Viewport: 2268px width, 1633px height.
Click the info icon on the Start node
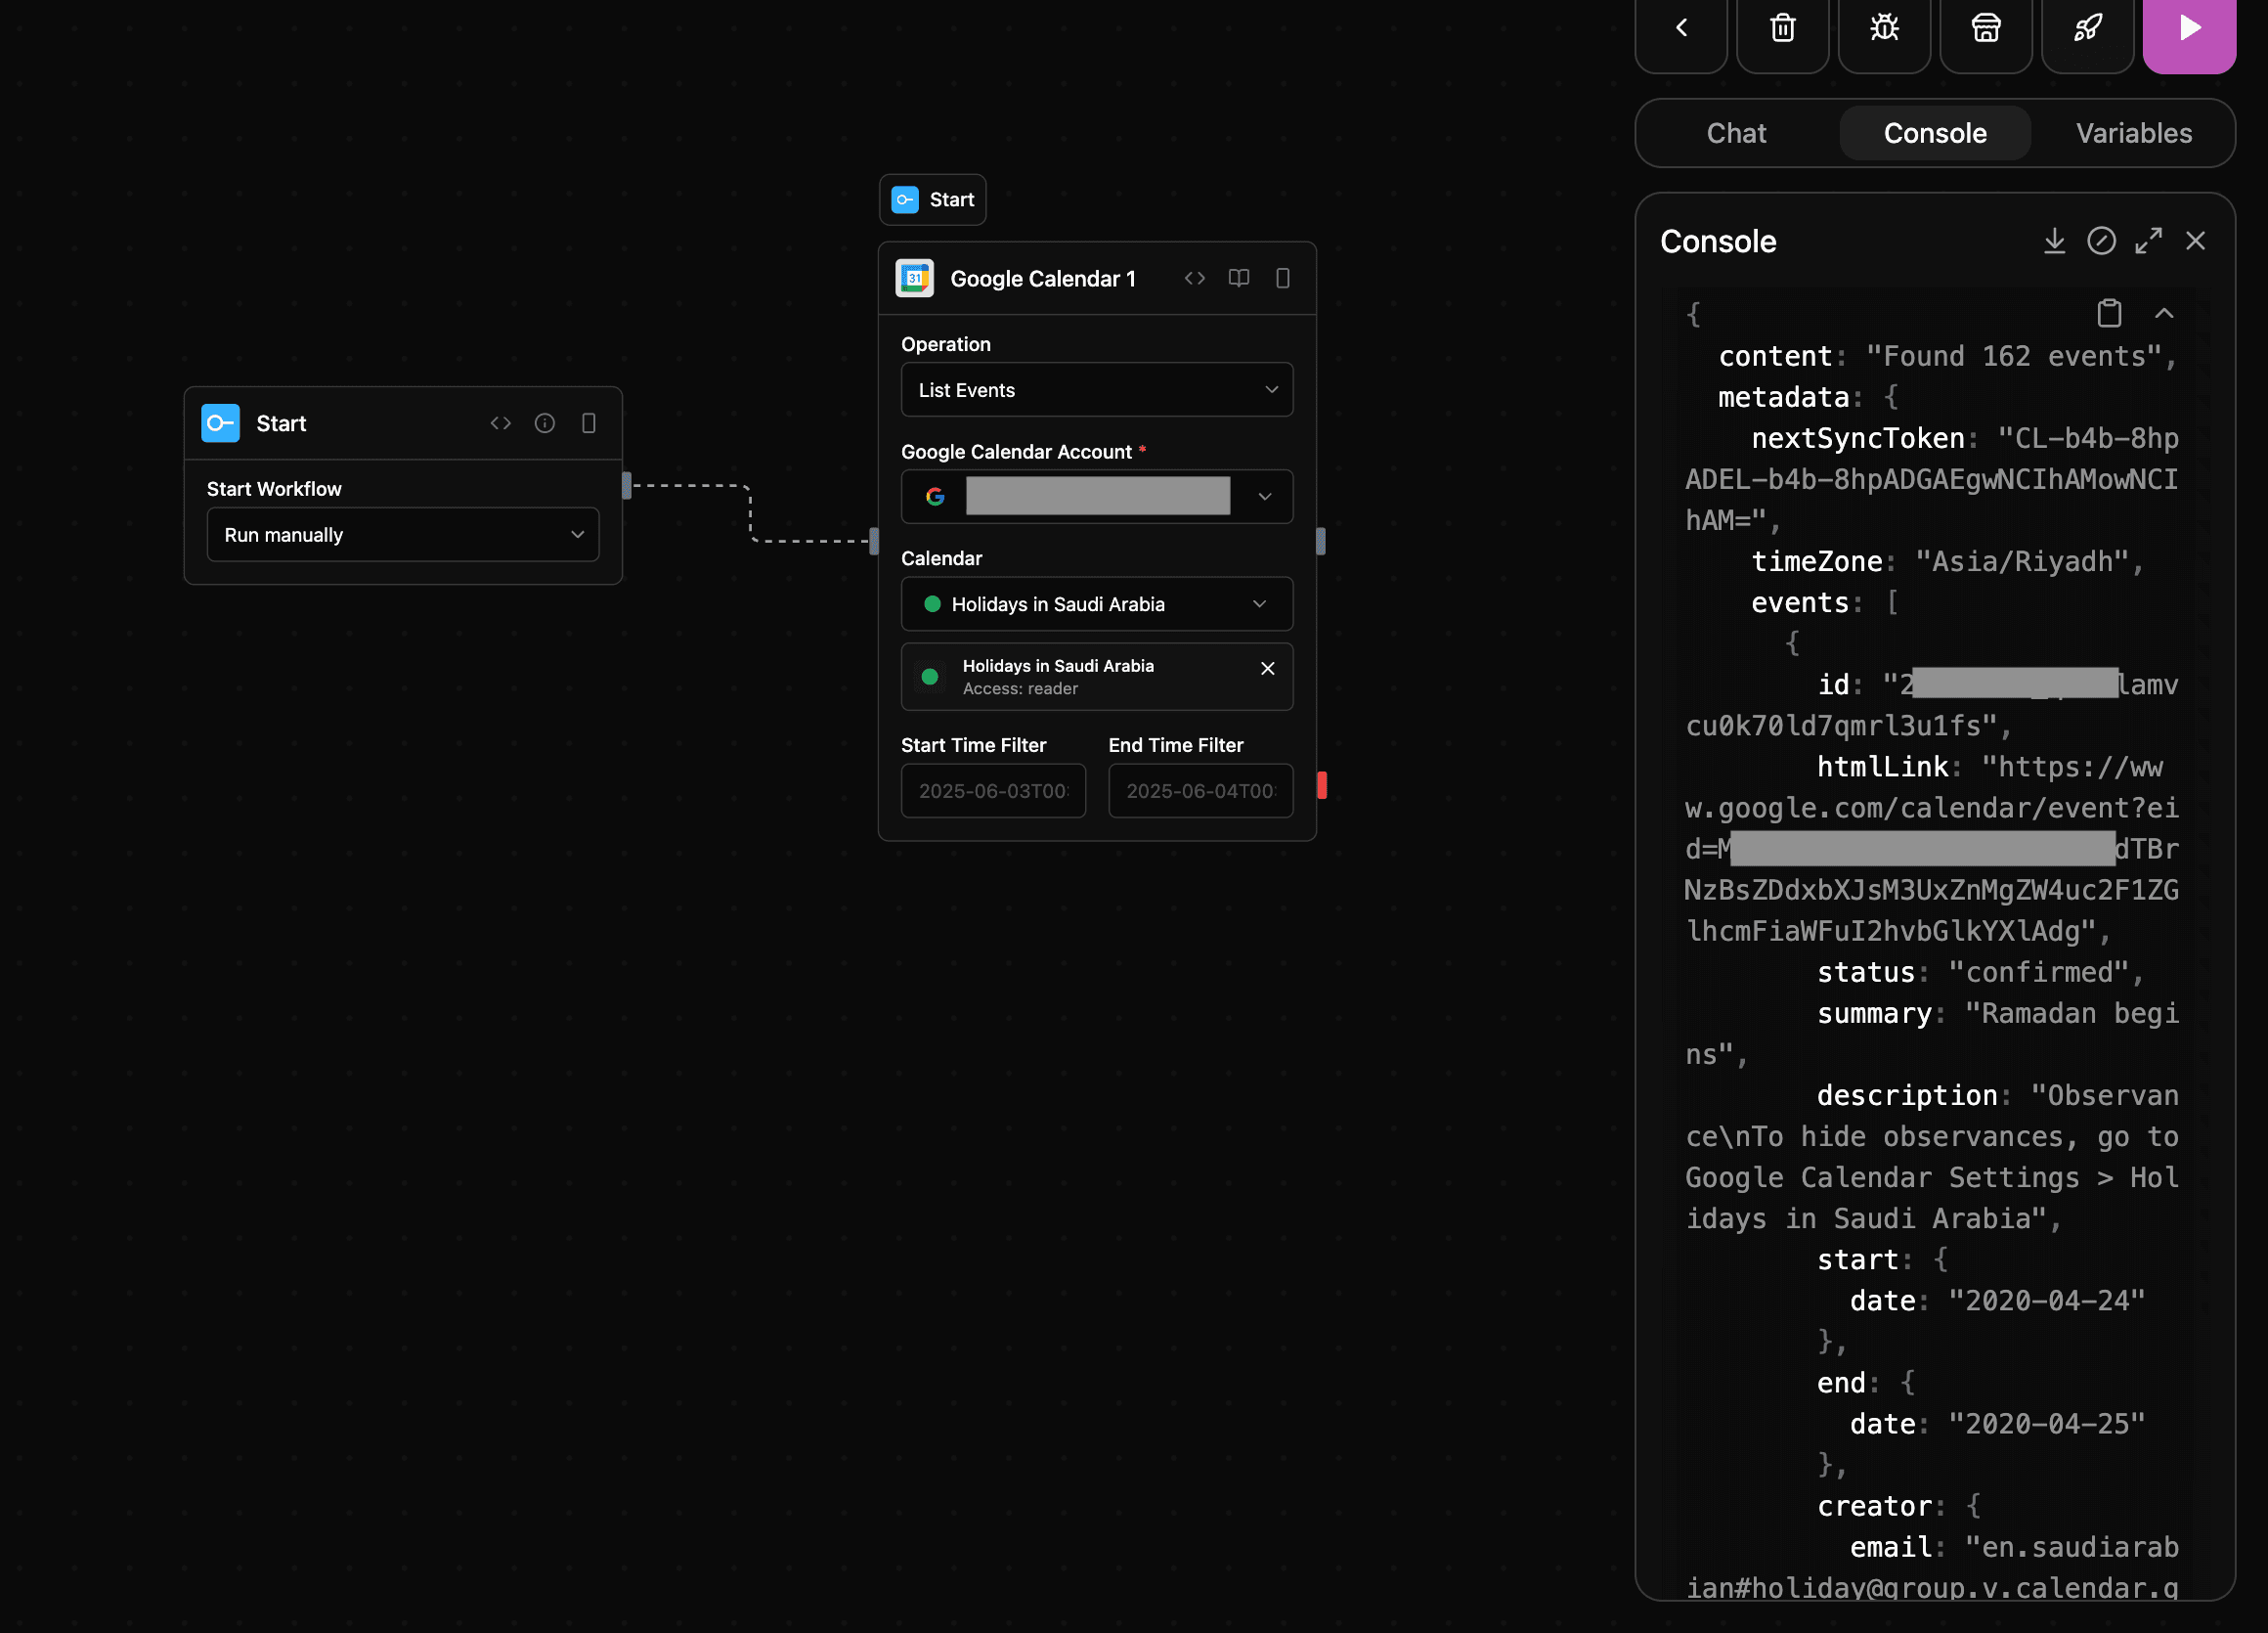(545, 423)
